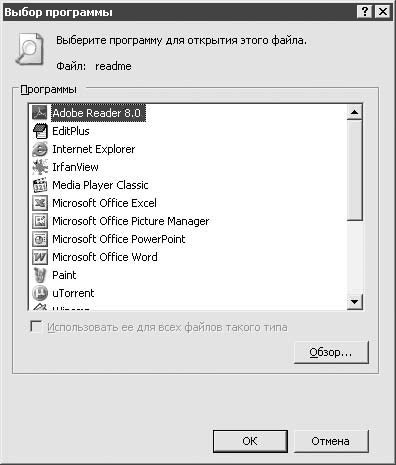Viewport: 396px width, 465px height.
Task: Select the Microsoft Office Word icon
Action: pos(40,257)
